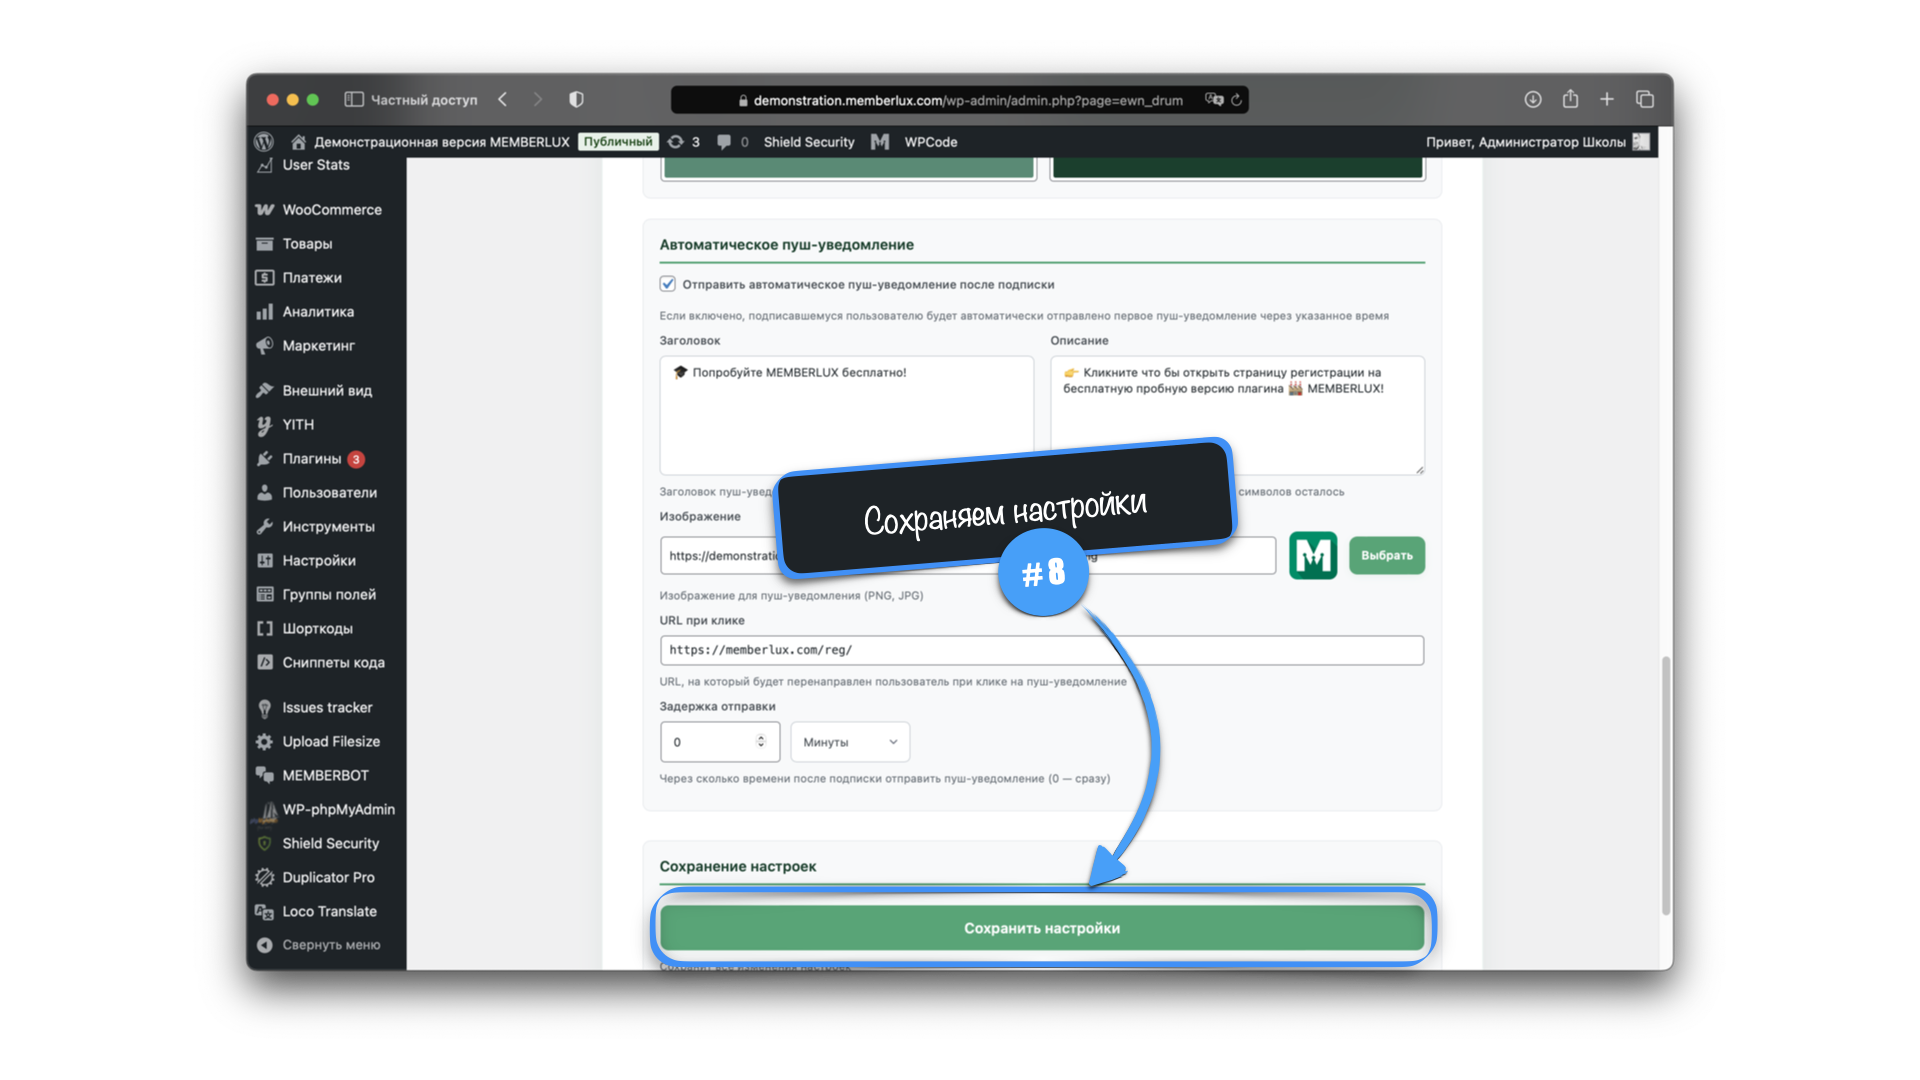
Task: Click the URL при клике input field
Action: [x=1041, y=650]
